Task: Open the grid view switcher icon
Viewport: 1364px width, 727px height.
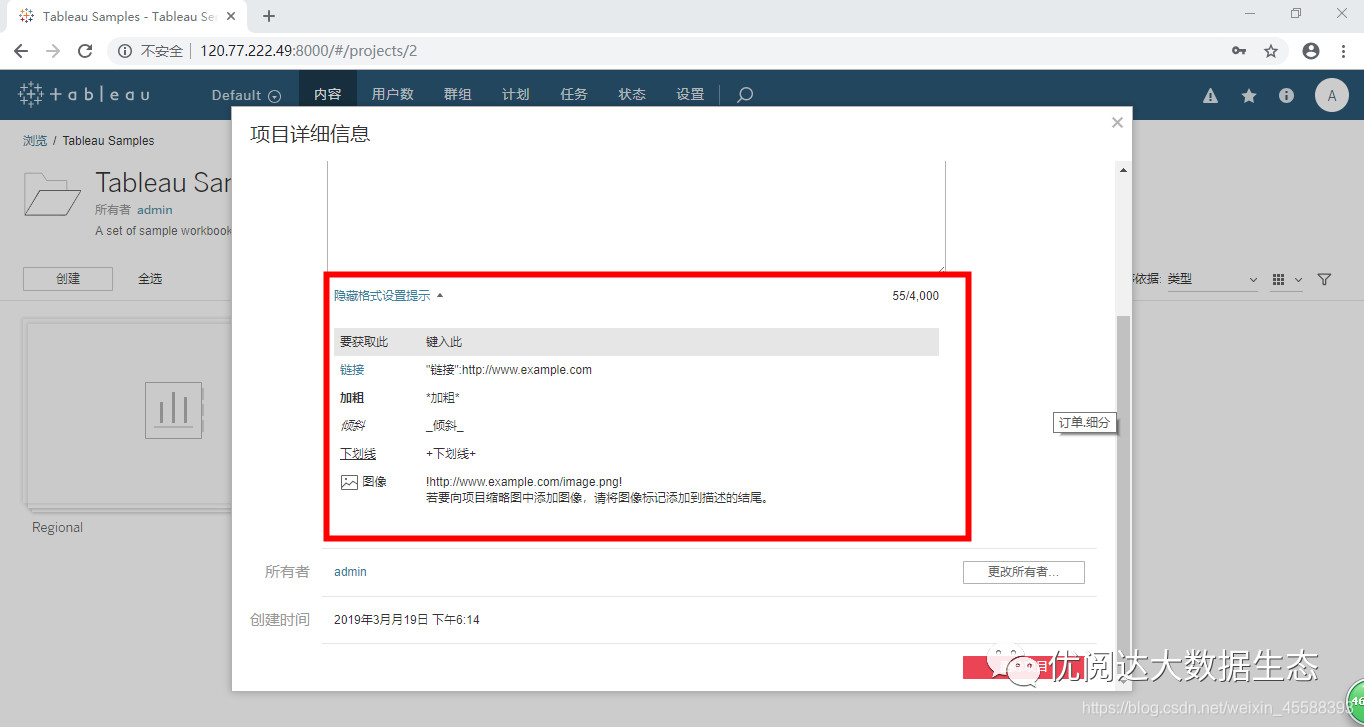Action: 1286,280
